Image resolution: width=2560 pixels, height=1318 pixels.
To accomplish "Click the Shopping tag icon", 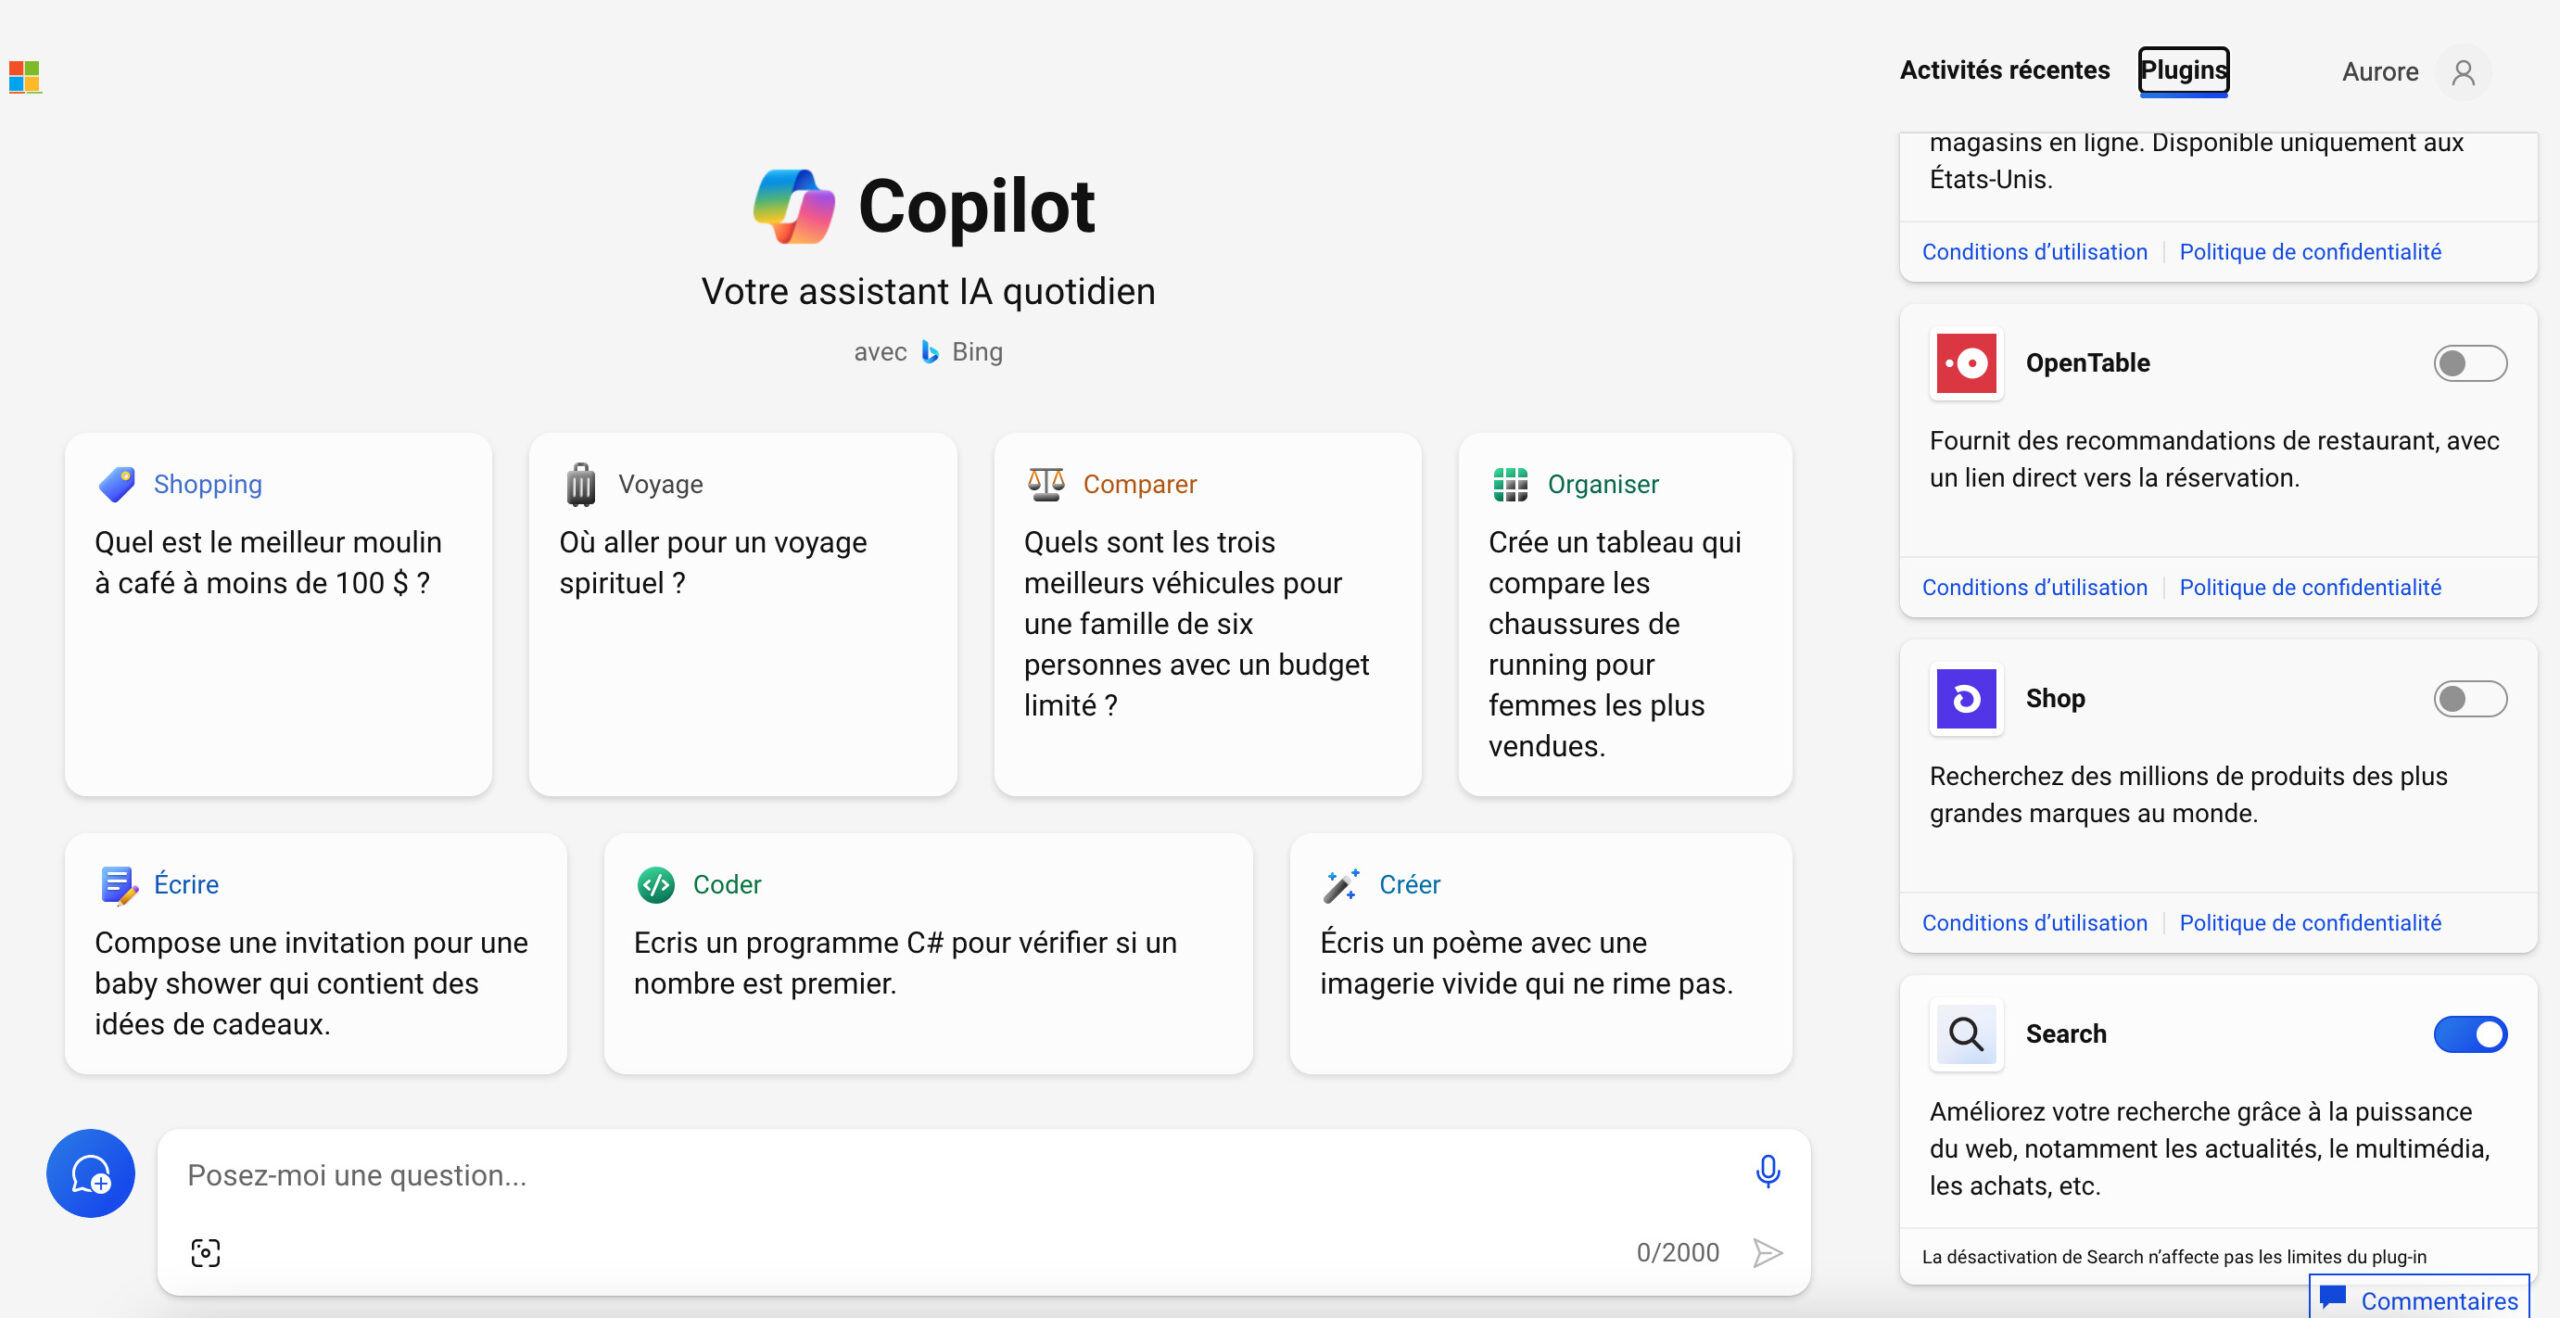I will pos(117,484).
